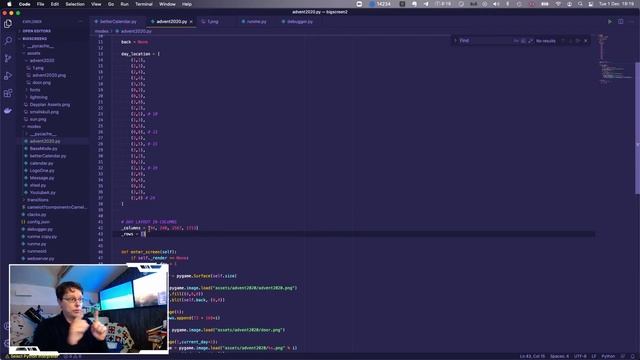The image size is (640, 360).
Task: Open Control Center in macOS menu bar
Action: tap(591, 4)
